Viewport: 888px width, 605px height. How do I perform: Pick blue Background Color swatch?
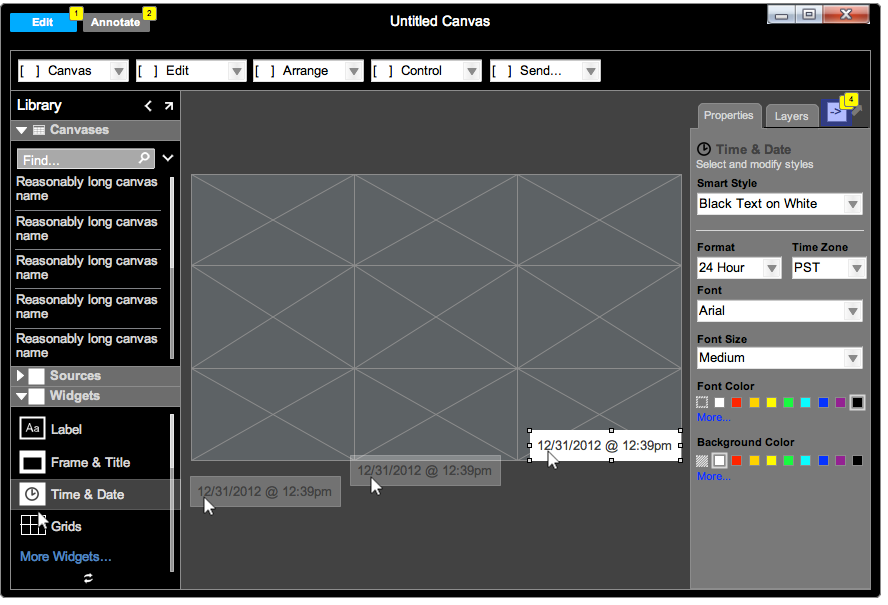(x=823, y=461)
